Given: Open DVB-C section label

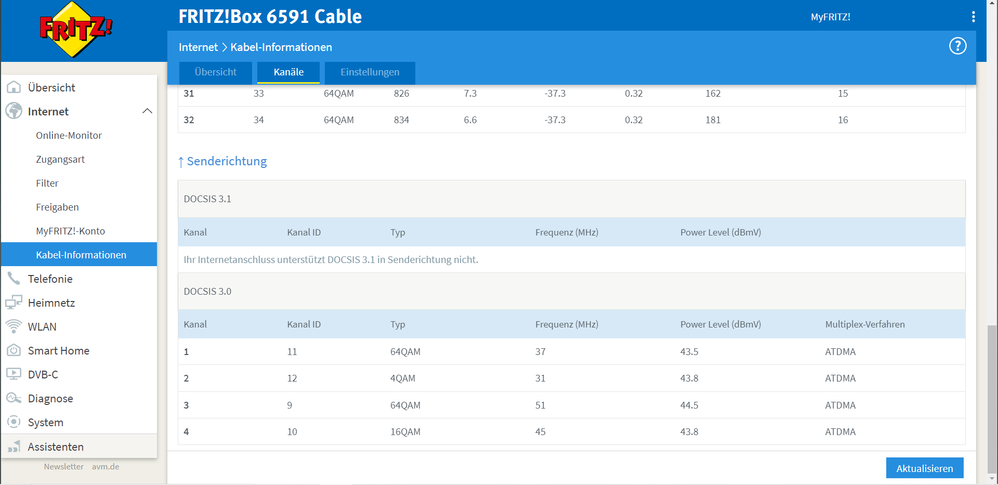Looking at the screenshot, I should [x=43, y=374].
